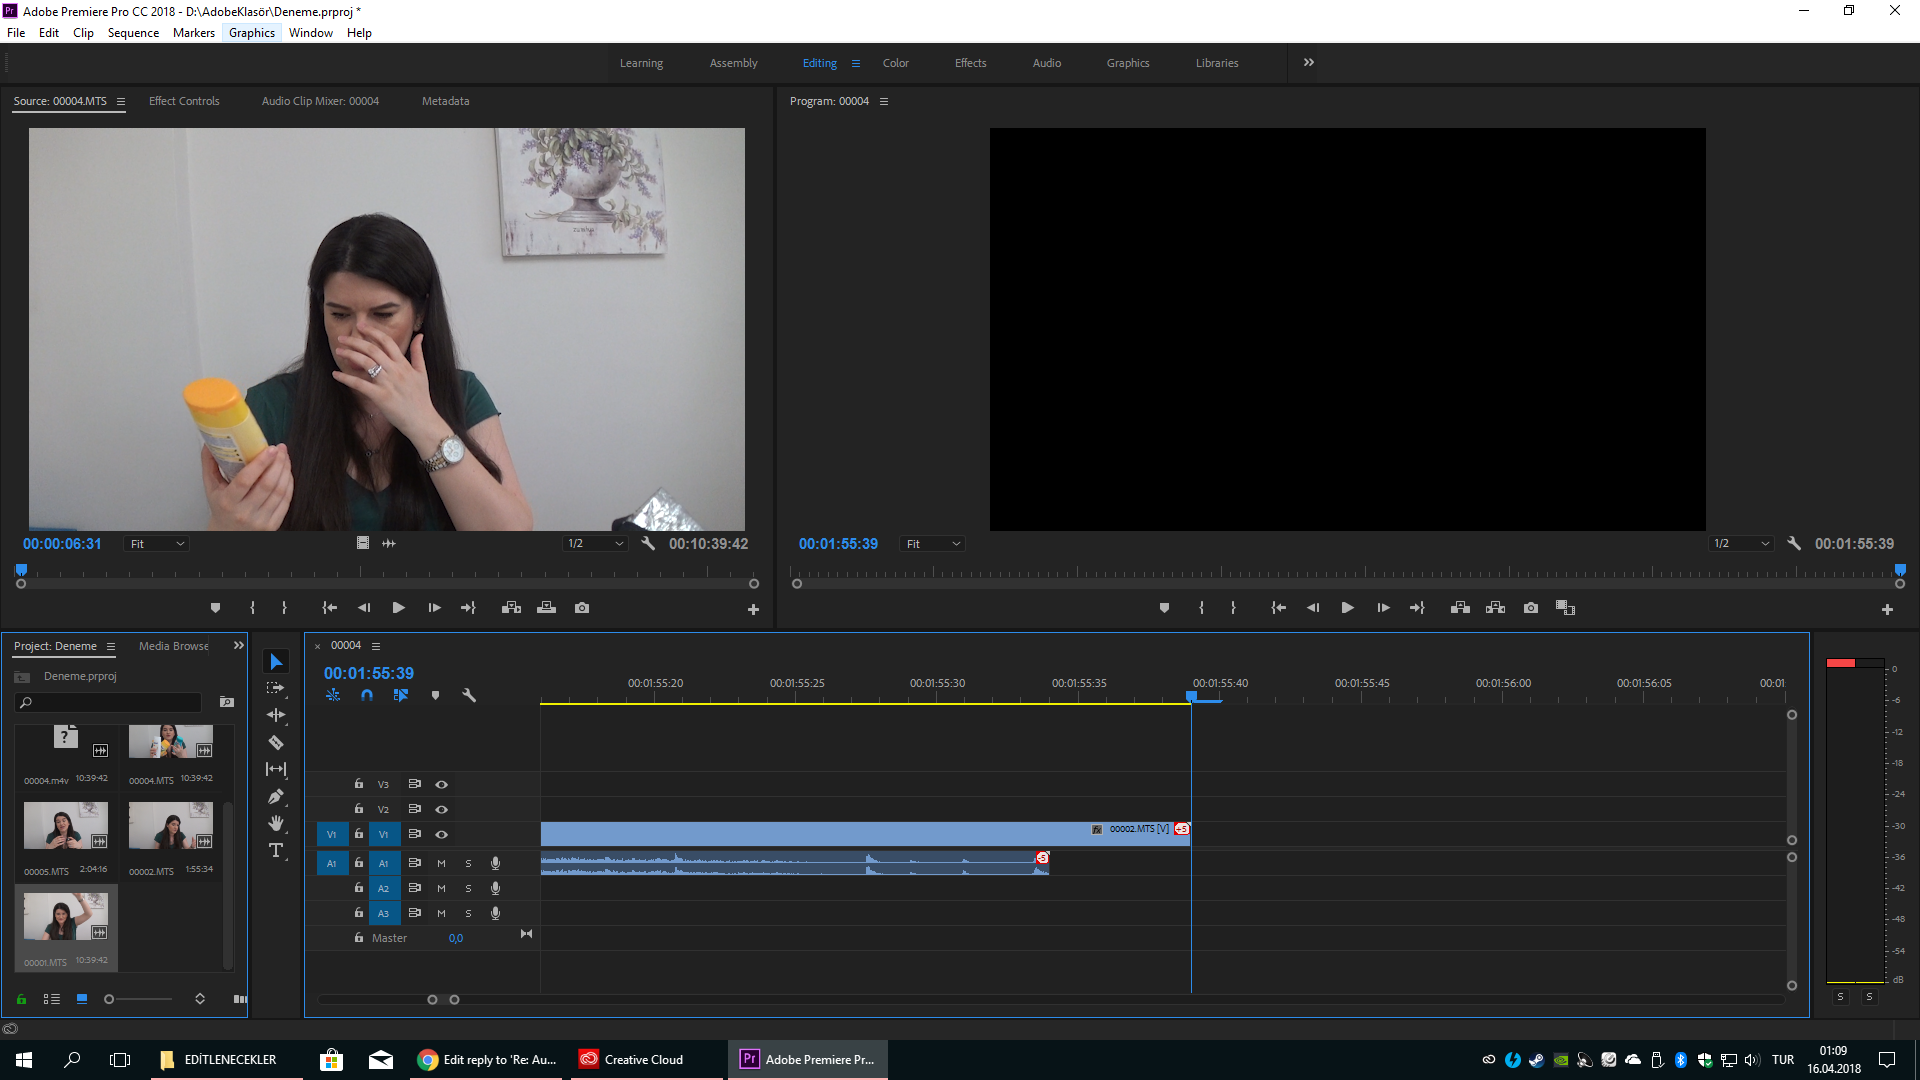Export frame from Program monitor
Image resolution: width=1920 pixels, height=1080 pixels.
1531,608
